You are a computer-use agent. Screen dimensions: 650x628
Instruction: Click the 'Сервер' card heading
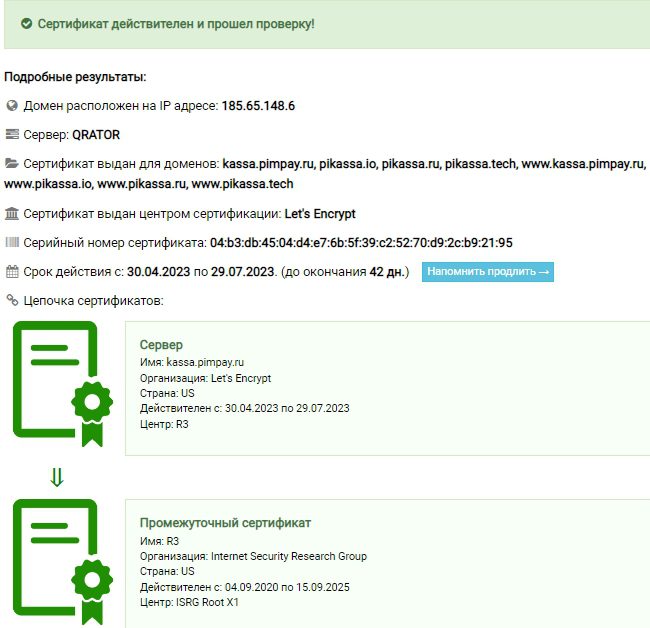tap(161, 344)
